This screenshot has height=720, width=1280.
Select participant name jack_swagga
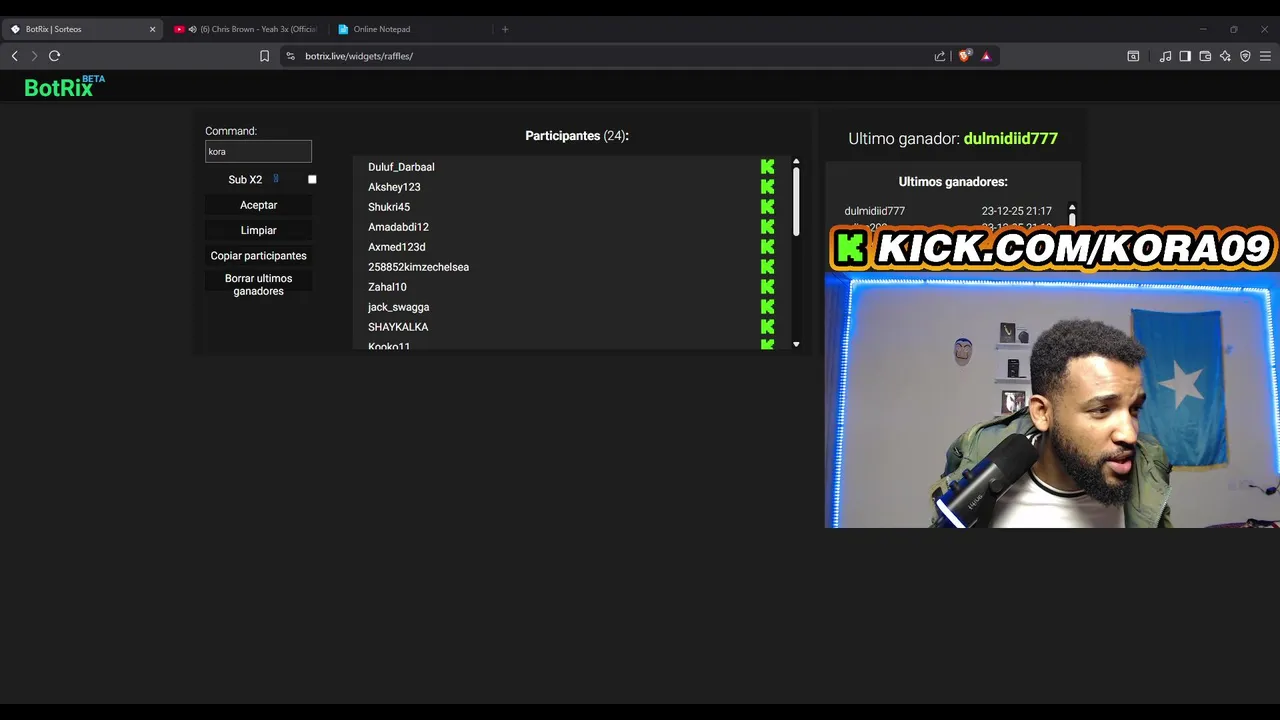[x=398, y=307]
